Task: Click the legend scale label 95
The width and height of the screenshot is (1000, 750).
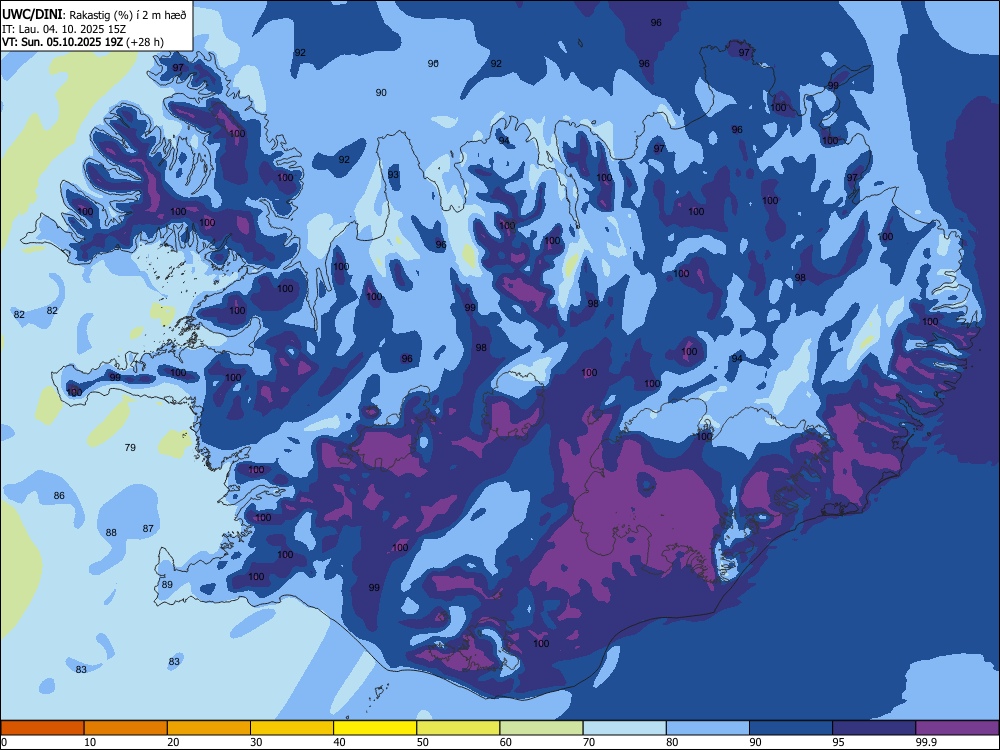Action: (x=838, y=742)
